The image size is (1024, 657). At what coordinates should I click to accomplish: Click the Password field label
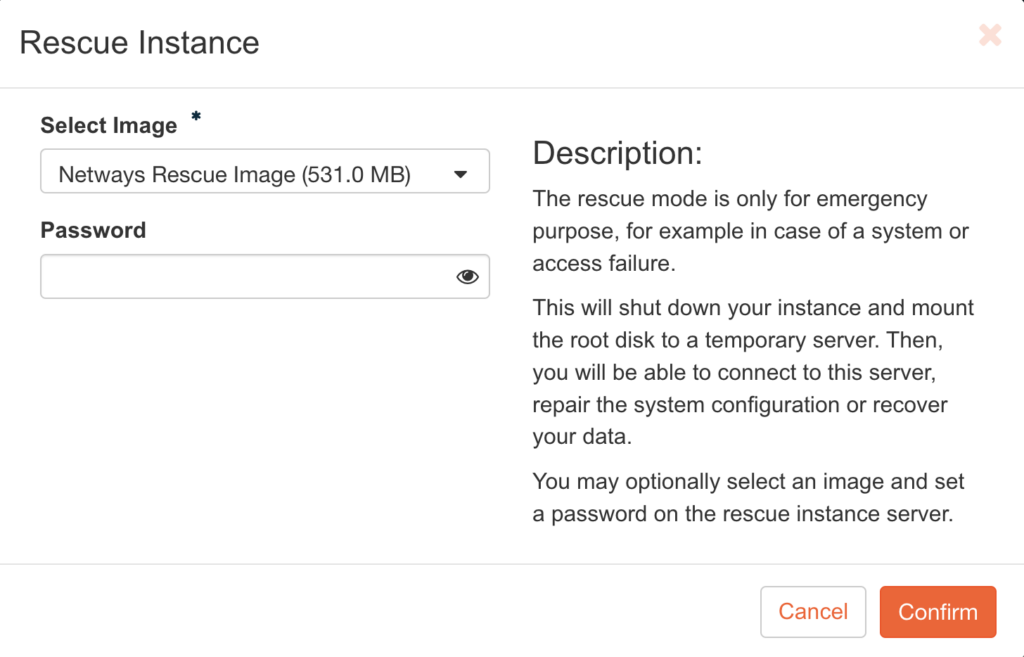pyautogui.click(x=93, y=230)
